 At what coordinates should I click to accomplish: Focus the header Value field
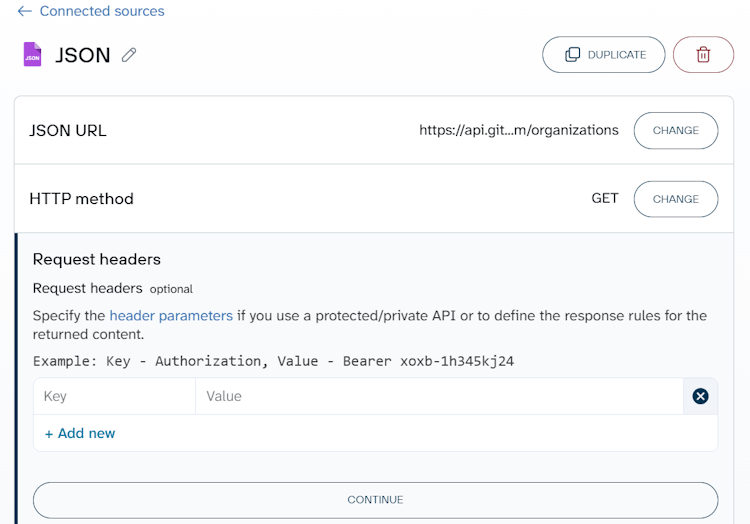pyautogui.click(x=439, y=396)
